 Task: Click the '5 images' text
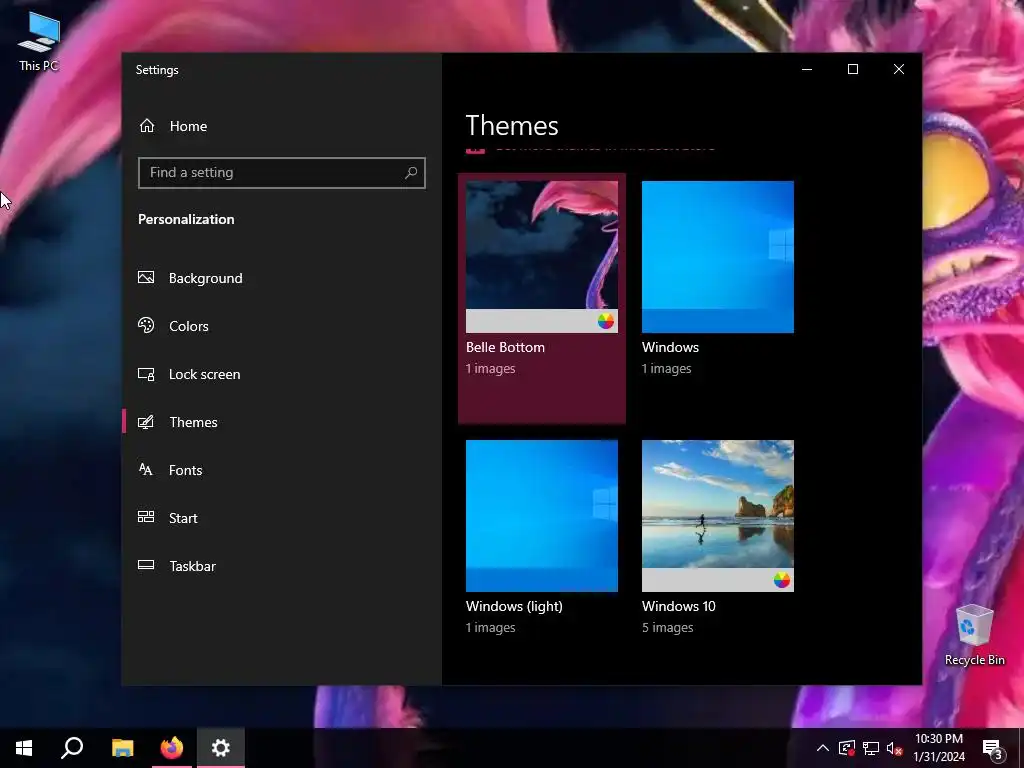tap(667, 628)
